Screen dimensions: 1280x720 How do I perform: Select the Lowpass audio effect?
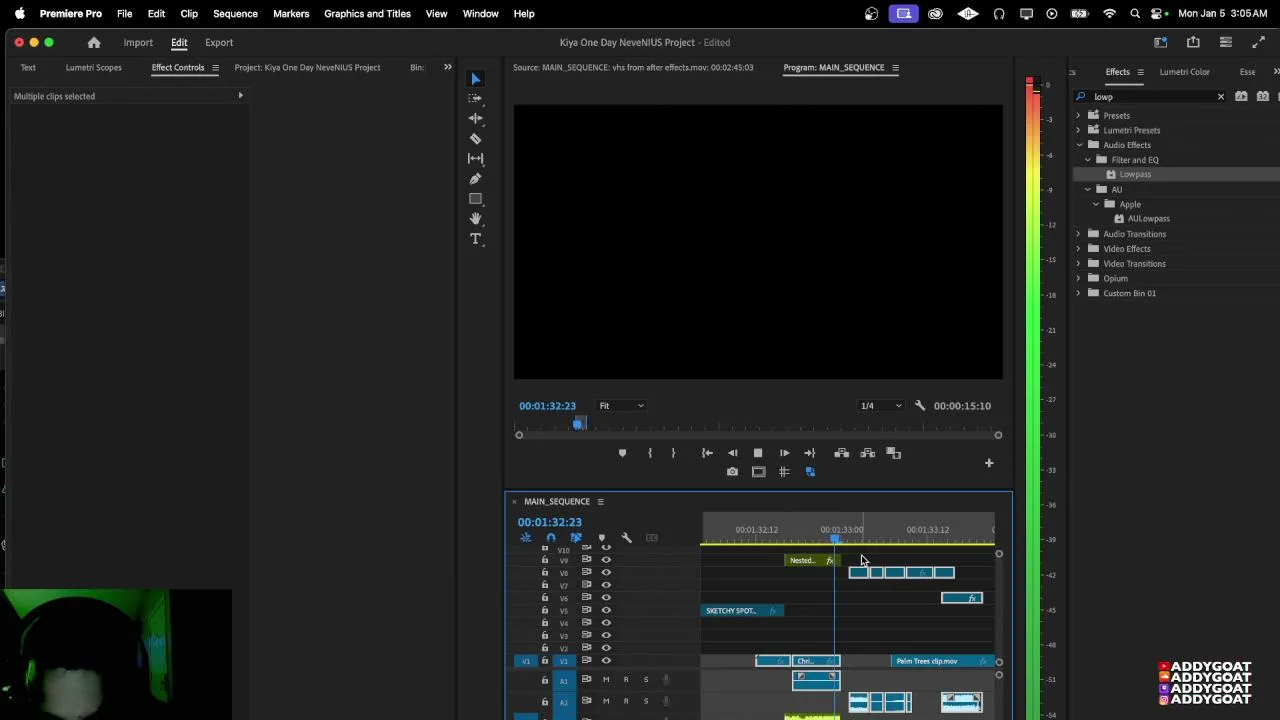(x=1135, y=174)
